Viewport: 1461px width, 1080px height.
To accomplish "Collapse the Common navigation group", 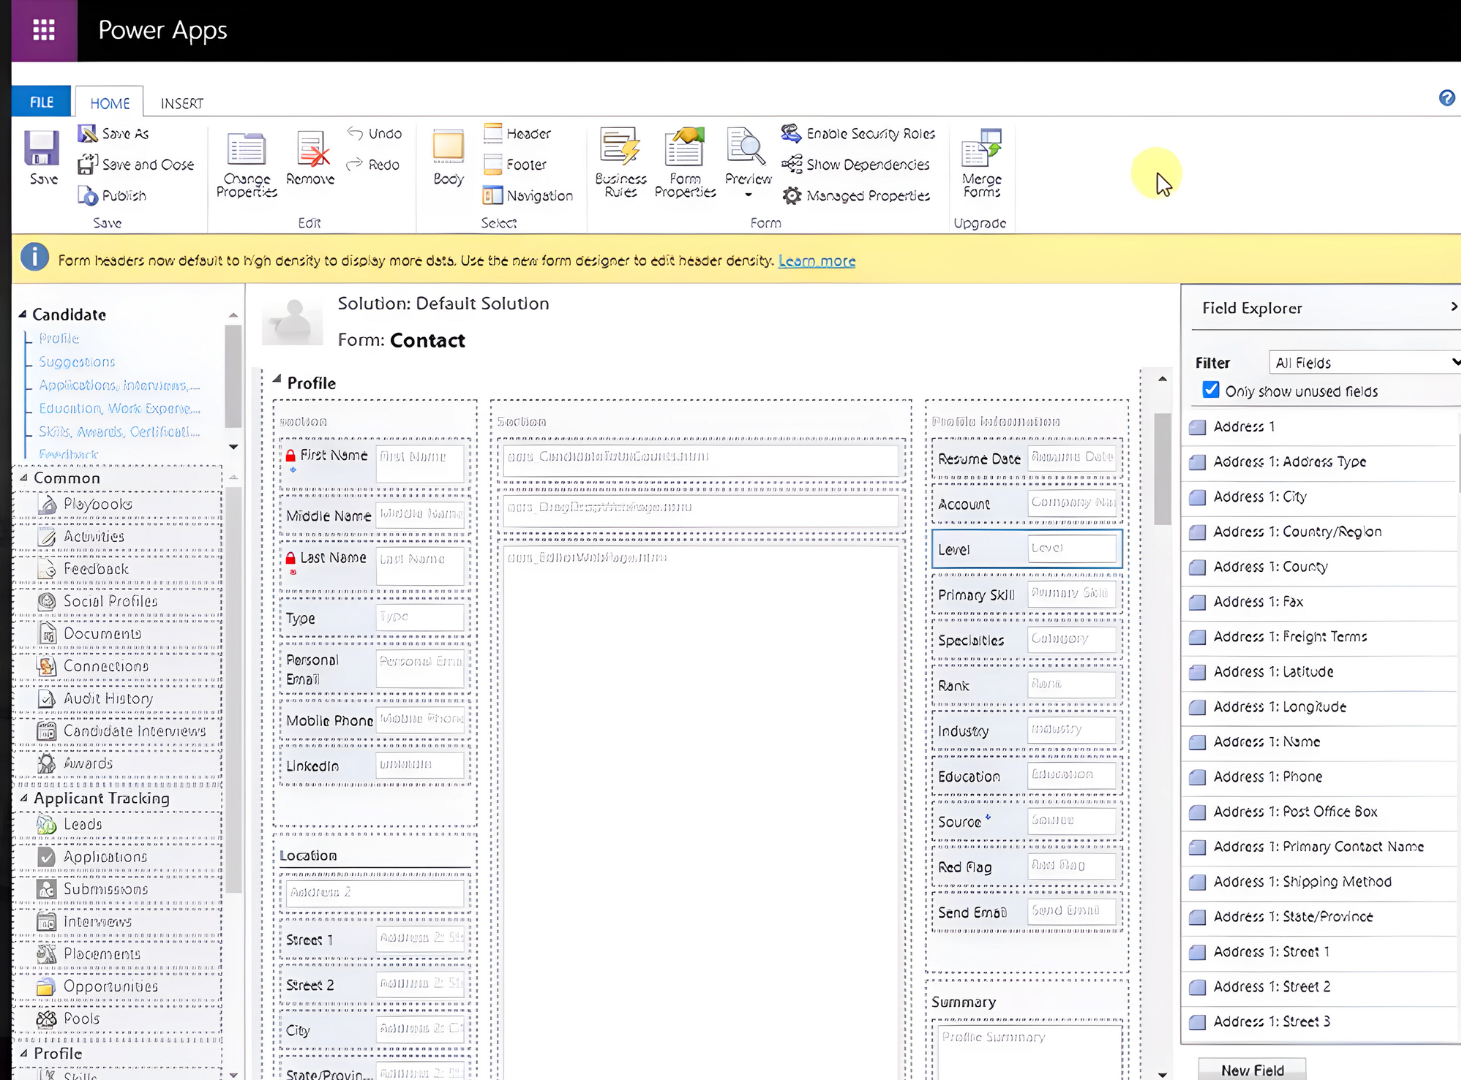I will [x=24, y=478].
